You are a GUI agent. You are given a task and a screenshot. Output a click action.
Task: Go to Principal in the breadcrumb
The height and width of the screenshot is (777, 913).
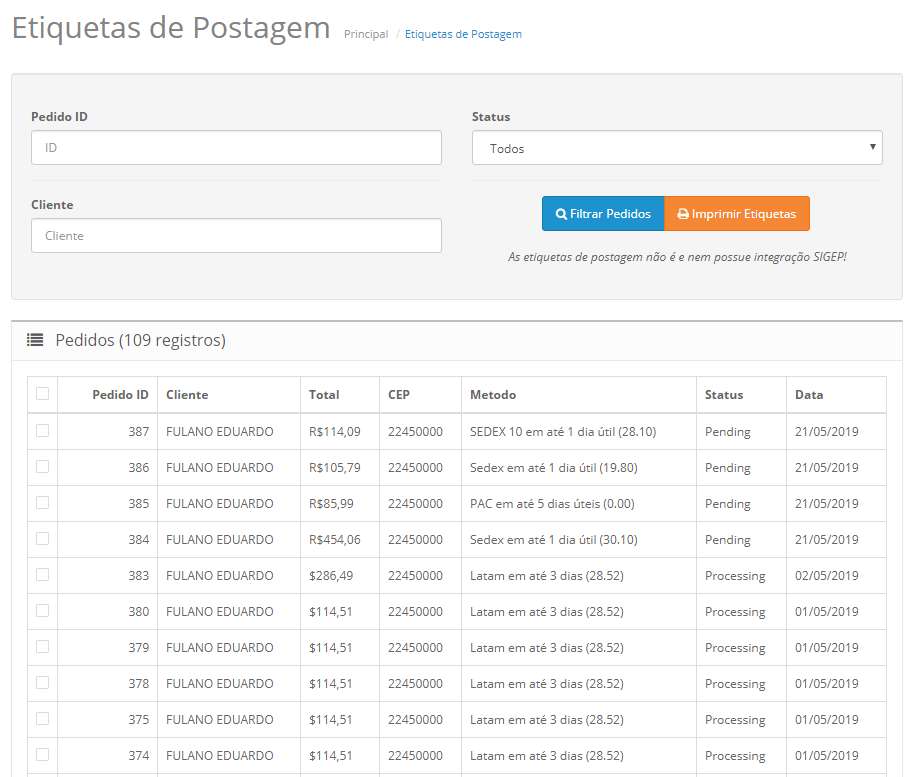[366, 34]
